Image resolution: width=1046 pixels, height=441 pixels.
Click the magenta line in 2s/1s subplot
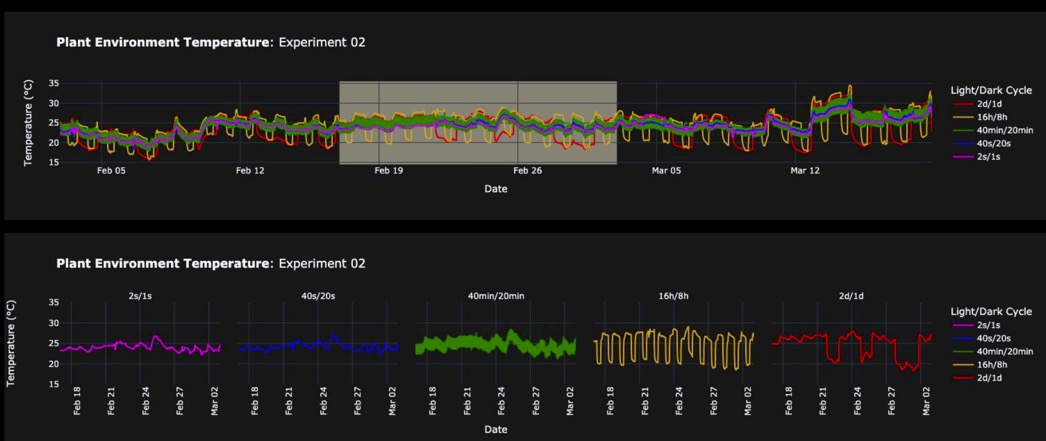click(140, 346)
